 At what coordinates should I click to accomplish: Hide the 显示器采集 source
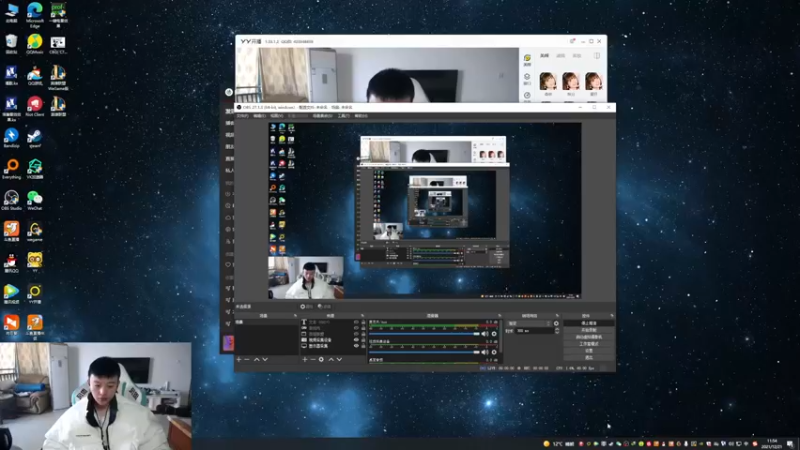tap(356, 346)
